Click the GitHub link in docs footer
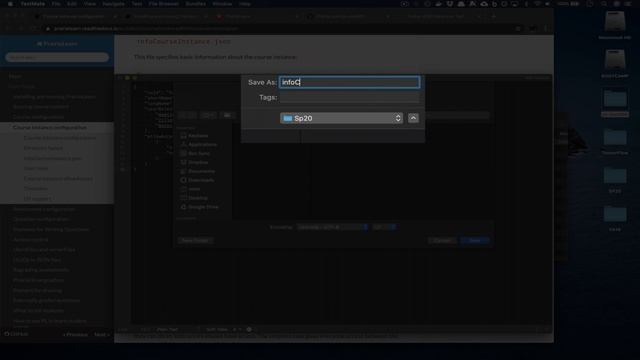 click(x=16, y=334)
